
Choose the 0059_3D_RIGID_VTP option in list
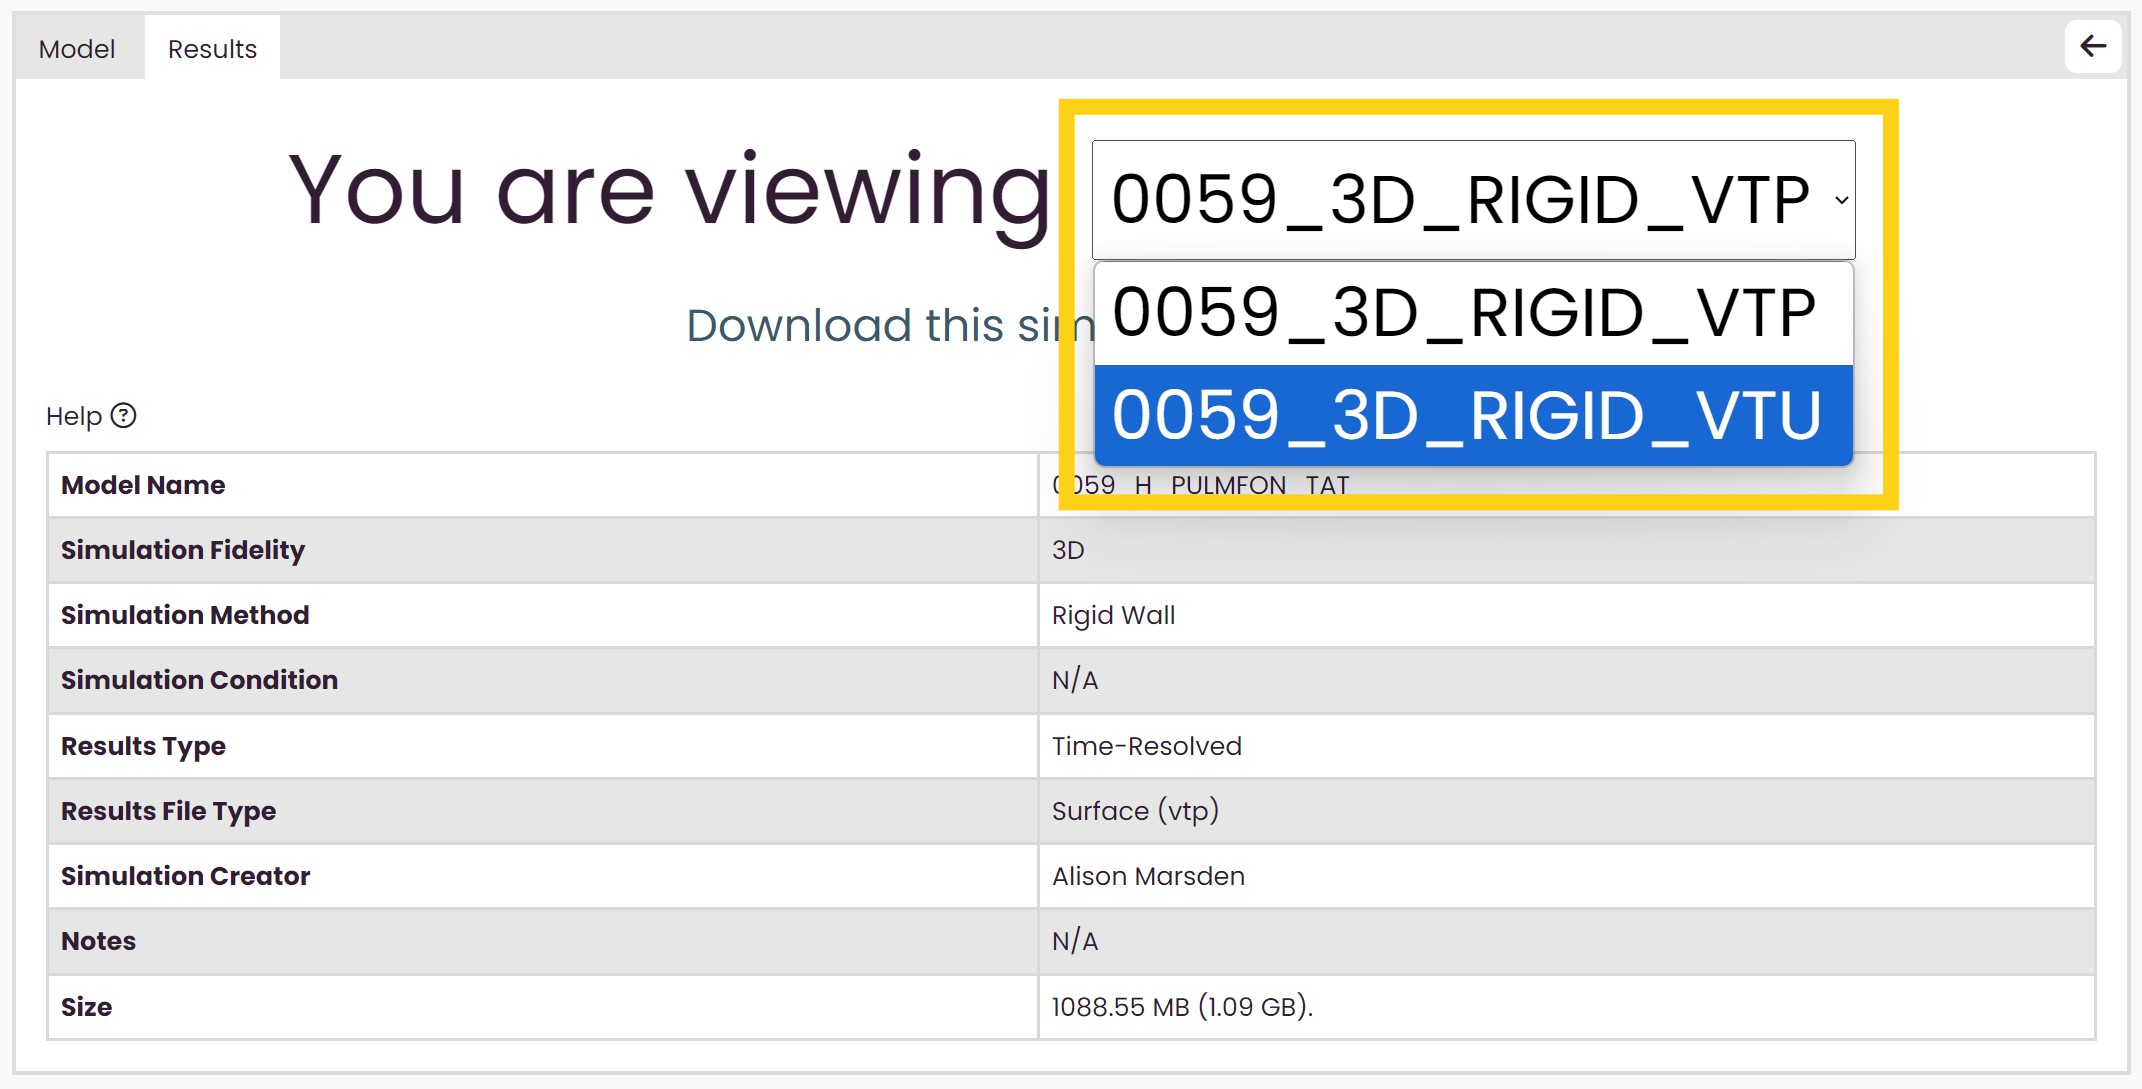[1473, 314]
